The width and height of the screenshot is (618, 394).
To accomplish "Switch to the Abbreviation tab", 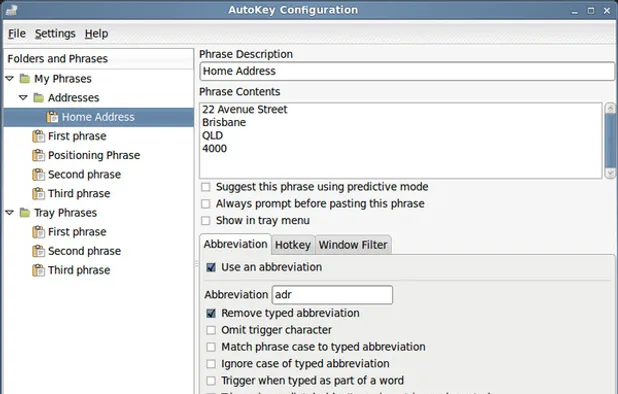I will point(235,244).
